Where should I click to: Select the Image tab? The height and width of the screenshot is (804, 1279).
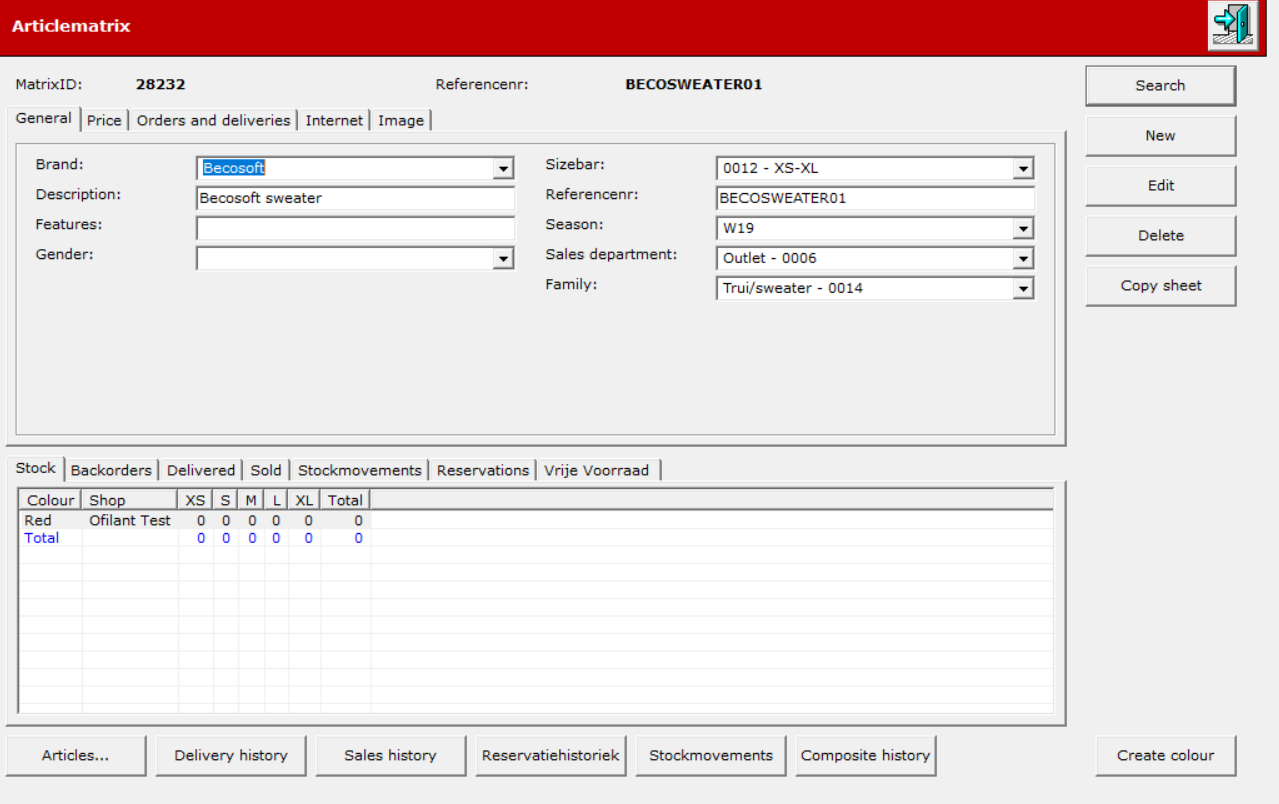pos(401,120)
